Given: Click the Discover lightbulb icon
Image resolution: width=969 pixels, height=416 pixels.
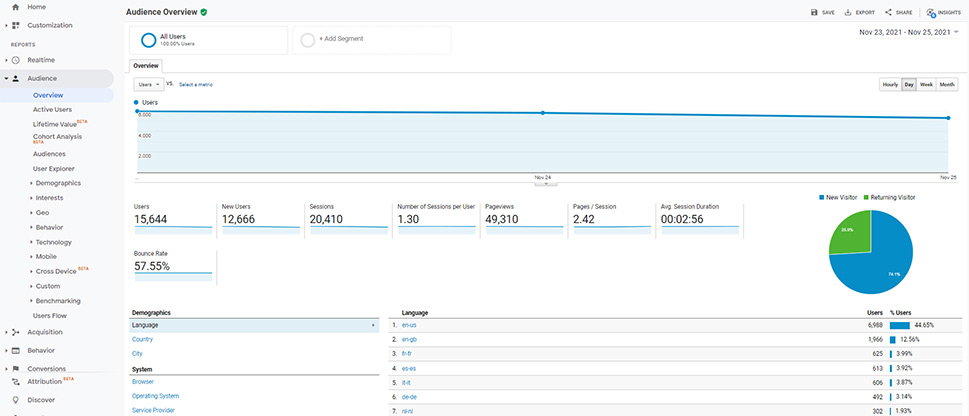Looking at the screenshot, I should tap(15, 400).
